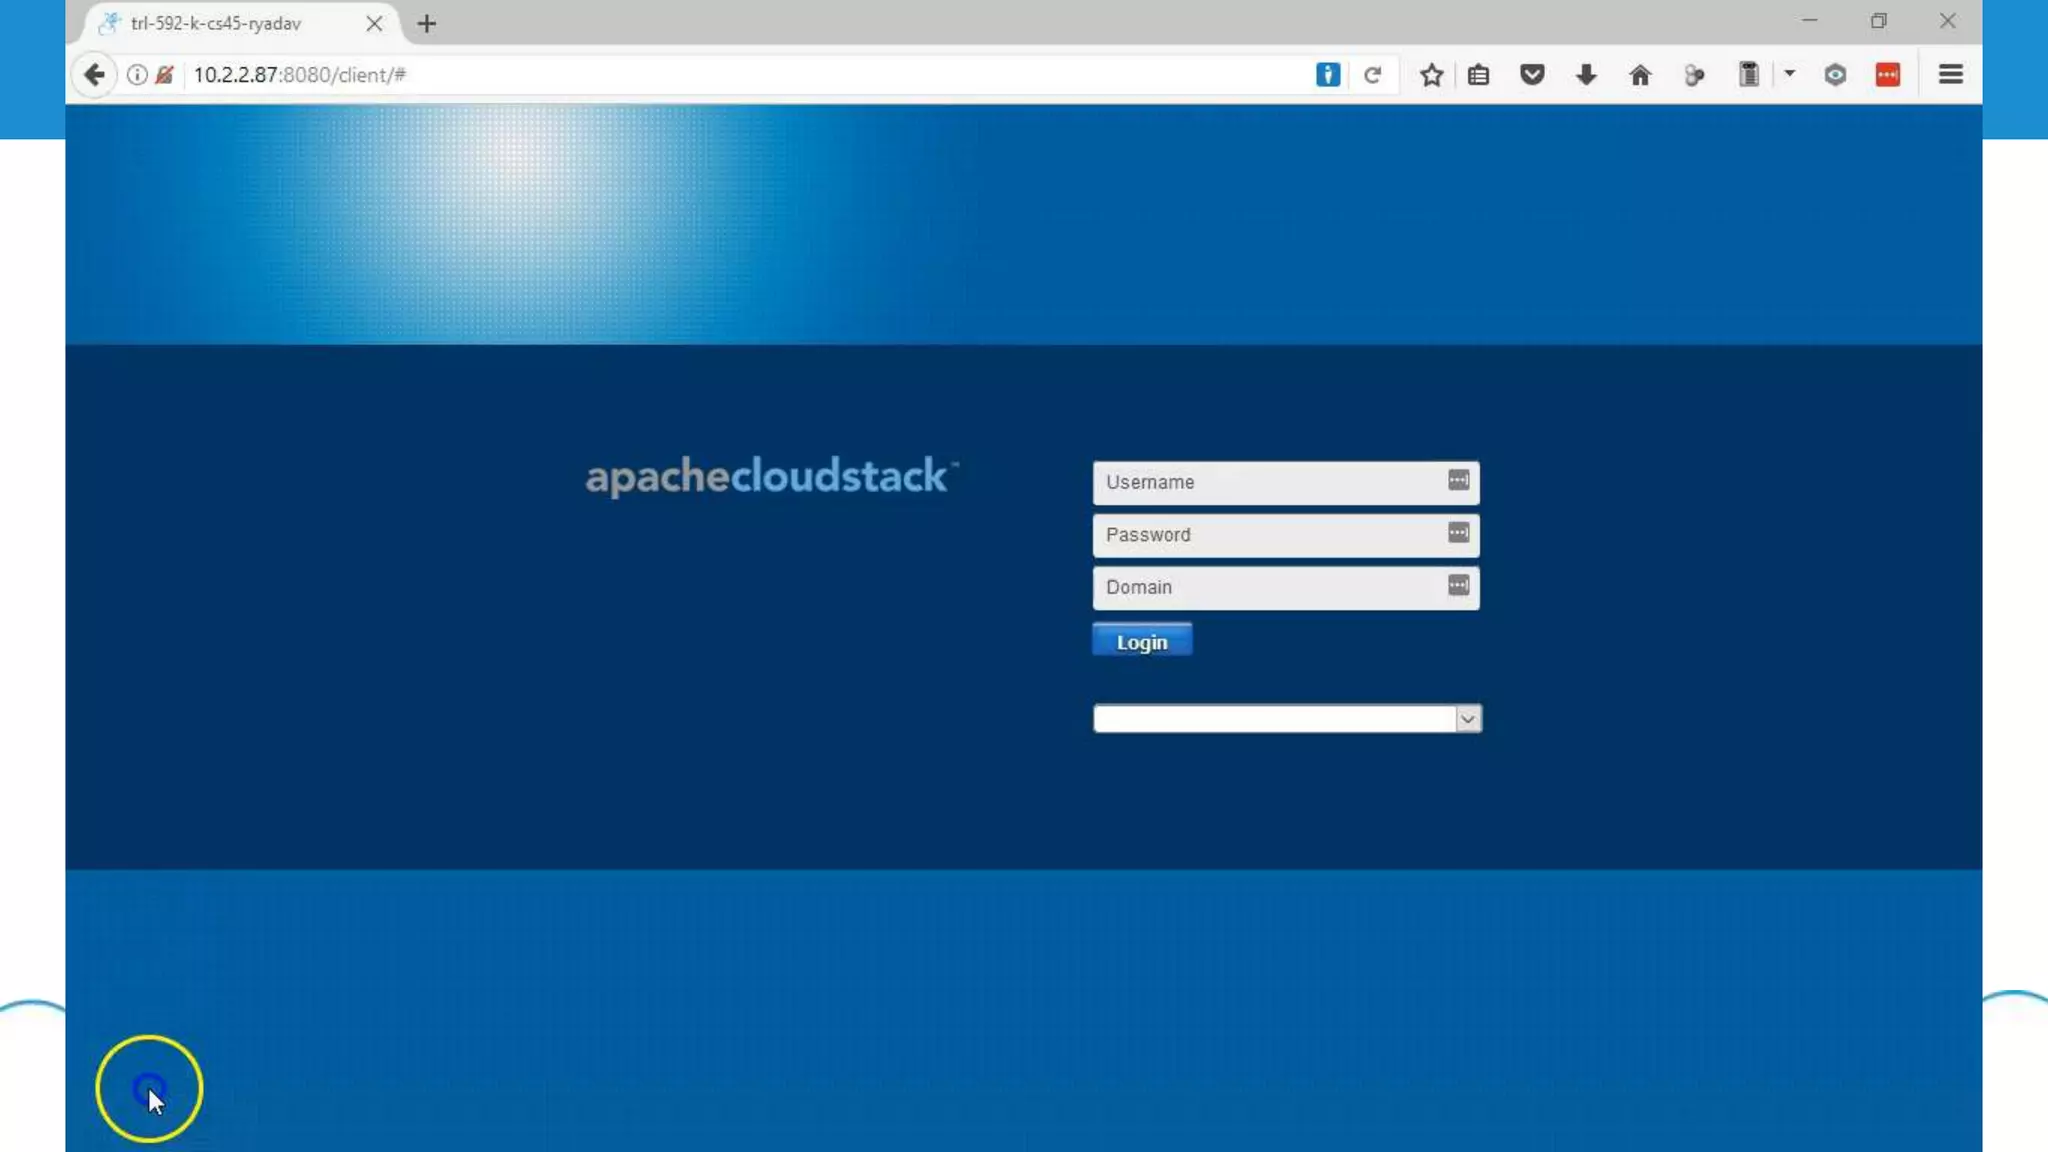Open the Firefox hamburger menu
The image size is (2048, 1152).
pyautogui.click(x=1950, y=75)
